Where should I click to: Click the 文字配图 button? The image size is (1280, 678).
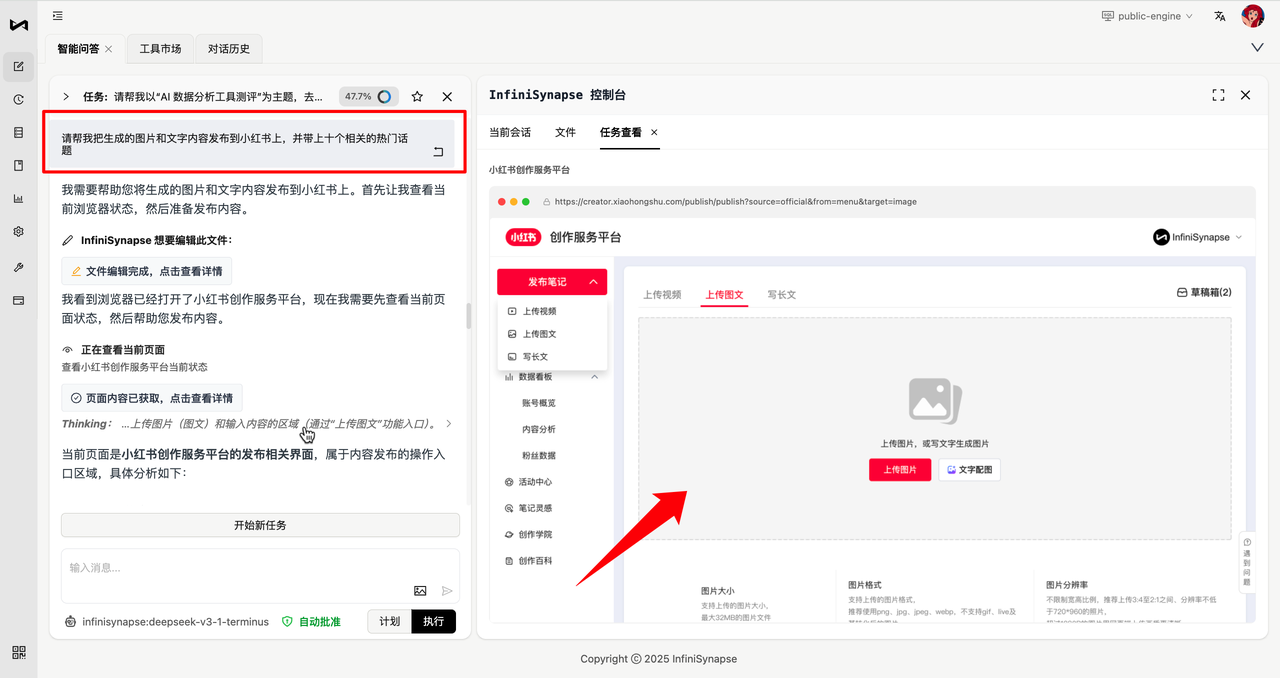click(x=969, y=469)
